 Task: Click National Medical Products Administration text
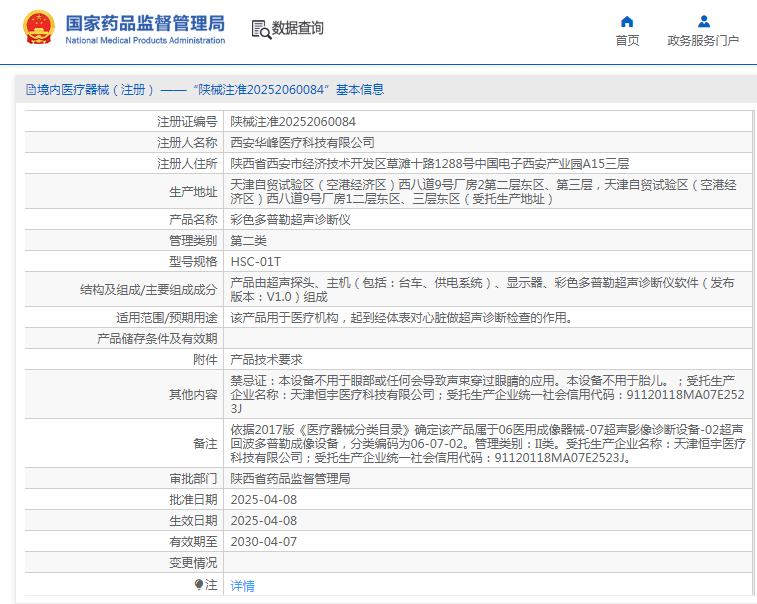(x=145, y=41)
